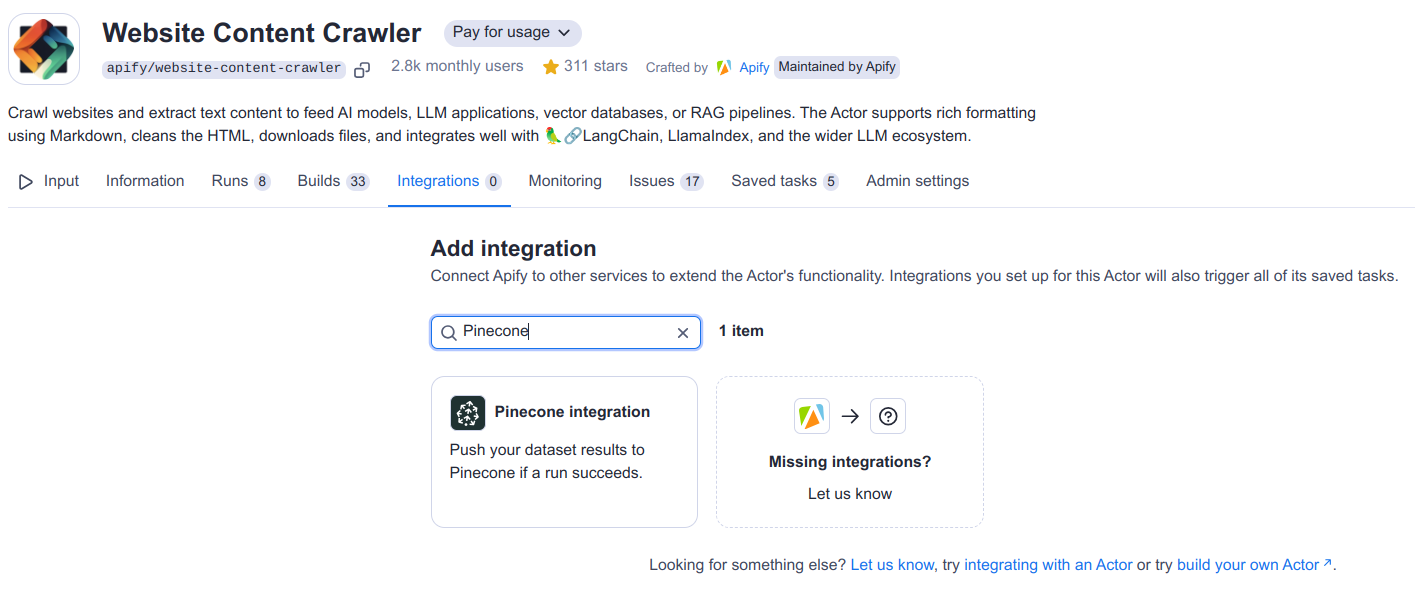Viewport: 1415px width, 589px height.
Task: Open the Pay for usage dropdown
Action: pos(512,33)
